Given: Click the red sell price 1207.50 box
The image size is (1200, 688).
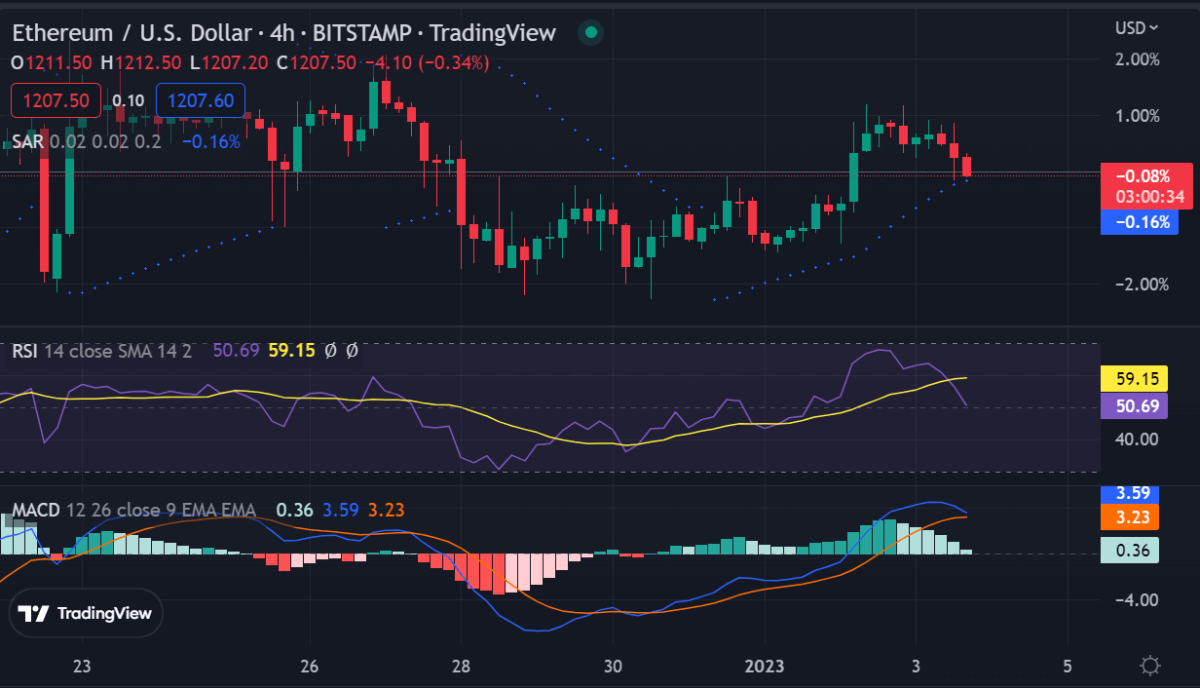Looking at the screenshot, I should [56, 100].
